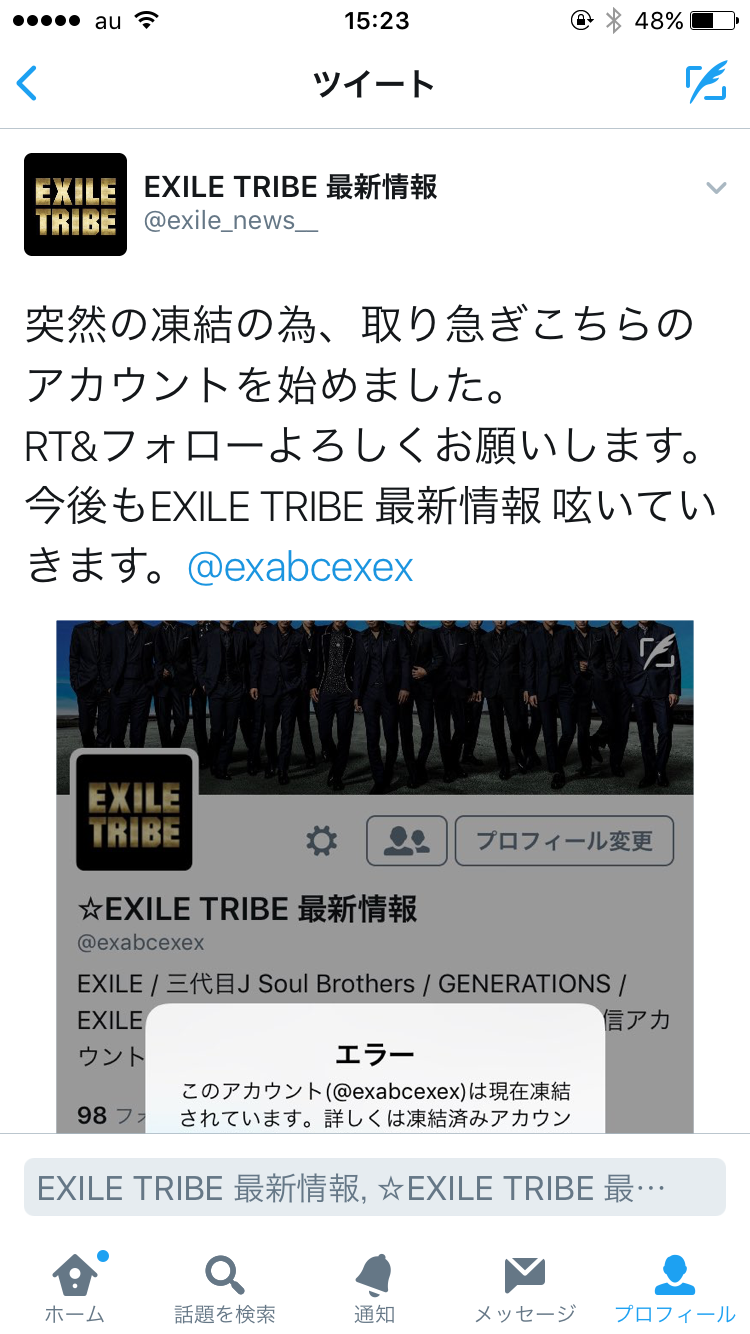Select プロフィール tab
The height and width of the screenshot is (1334, 750).
(x=675, y=1287)
